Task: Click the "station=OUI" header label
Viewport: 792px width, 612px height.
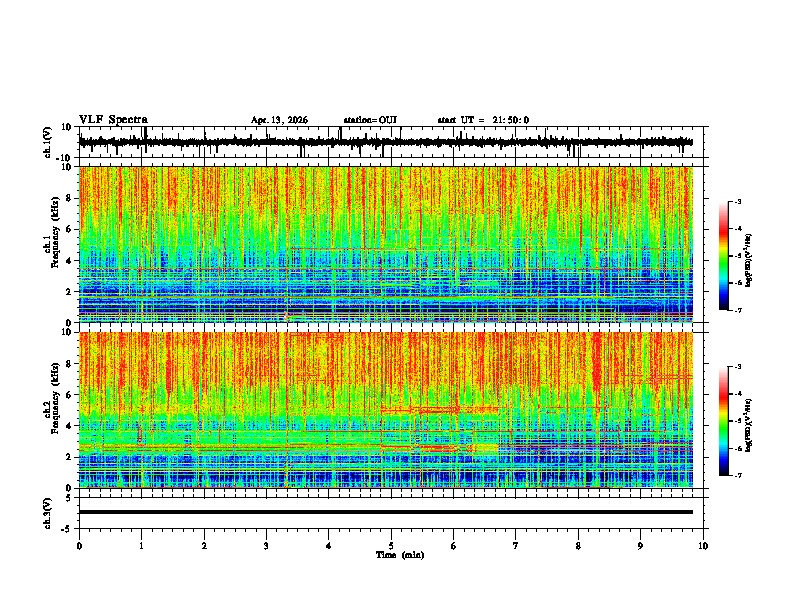Action: tap(370, 120)
